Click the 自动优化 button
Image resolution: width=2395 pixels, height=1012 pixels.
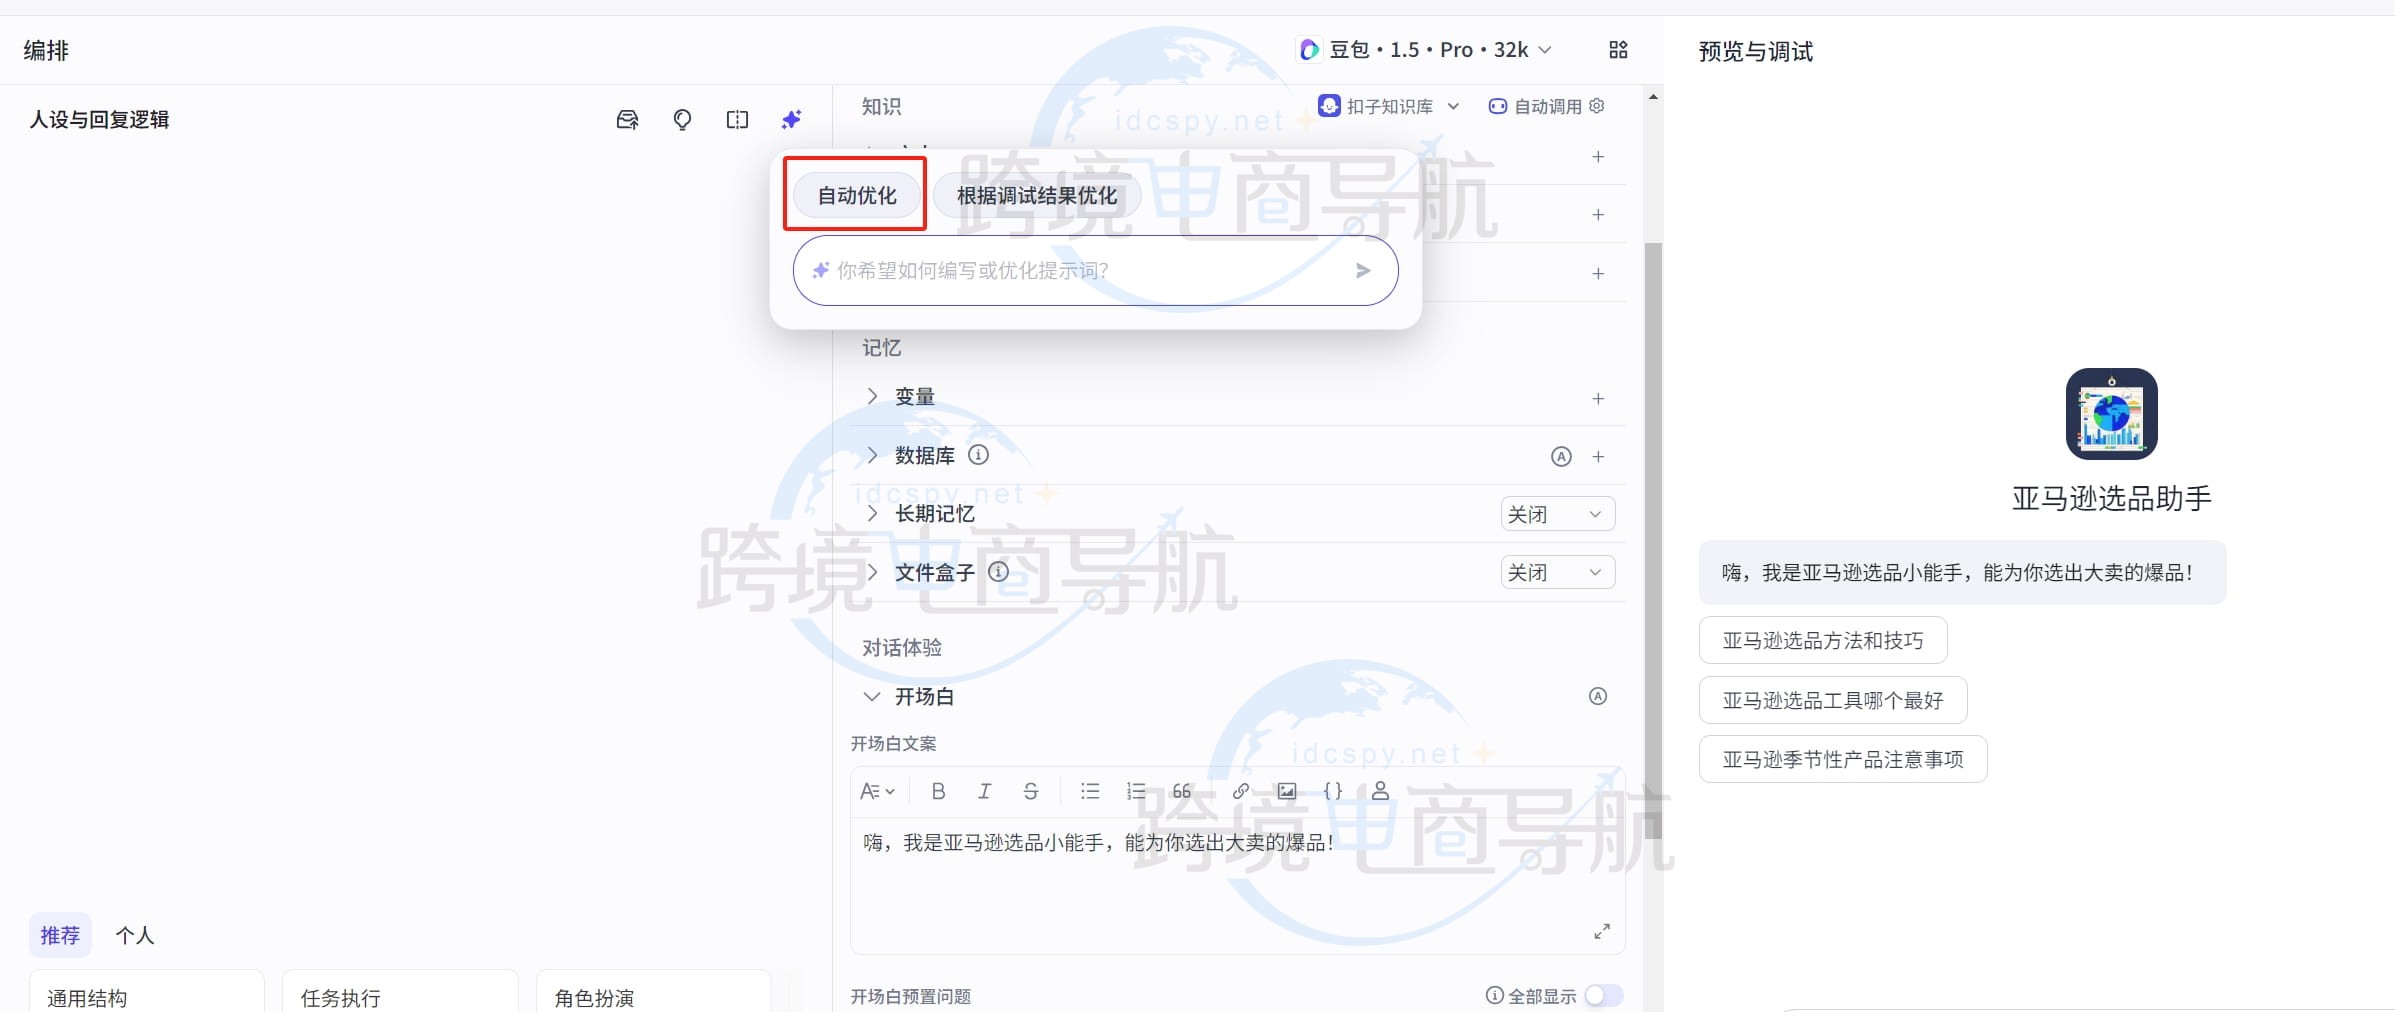click(x=855, y=195)
